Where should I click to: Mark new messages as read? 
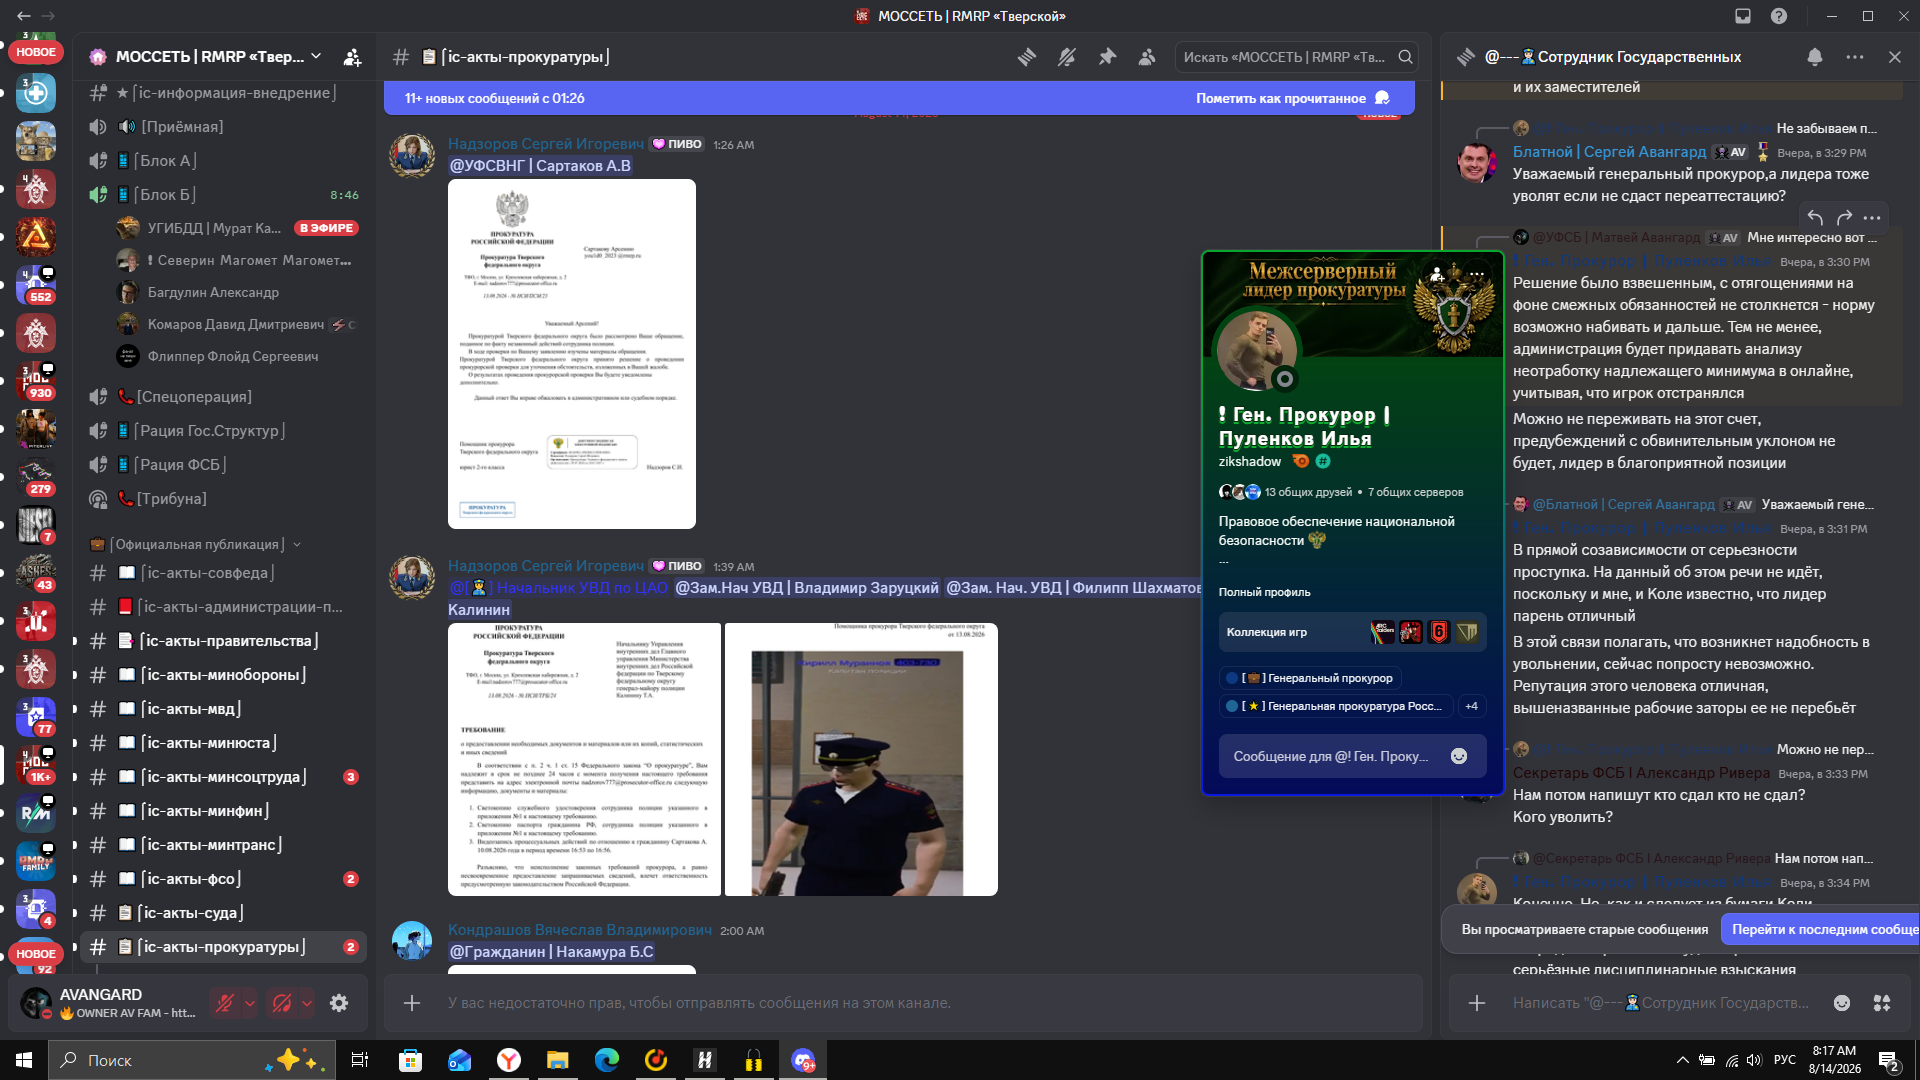(x=1292, y=98)
